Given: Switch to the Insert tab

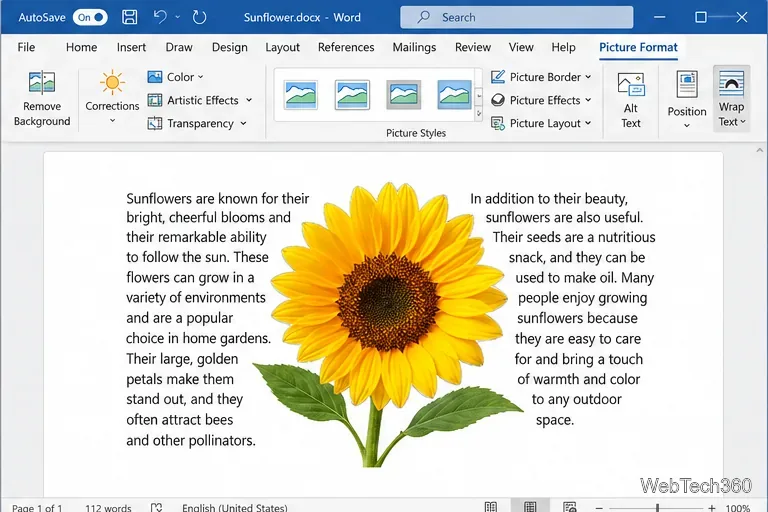Looking at the screenshot, I should [x=131, y=47].
